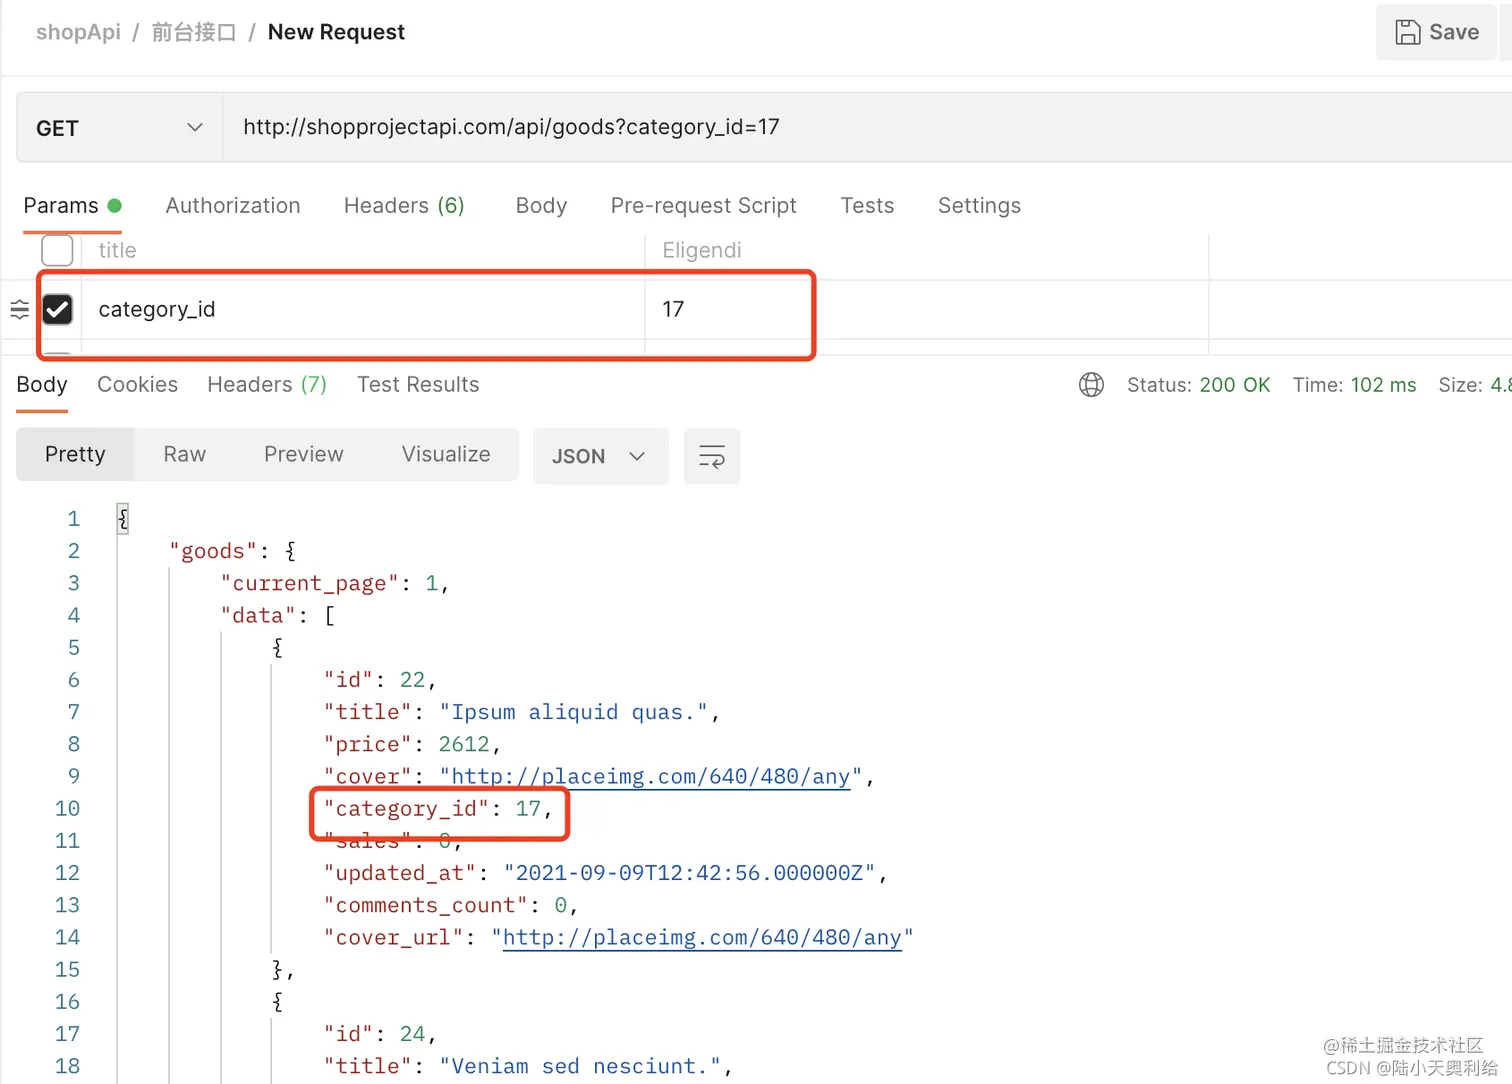
Task: Click the value field containing 17
Action: tap(927, 309)
